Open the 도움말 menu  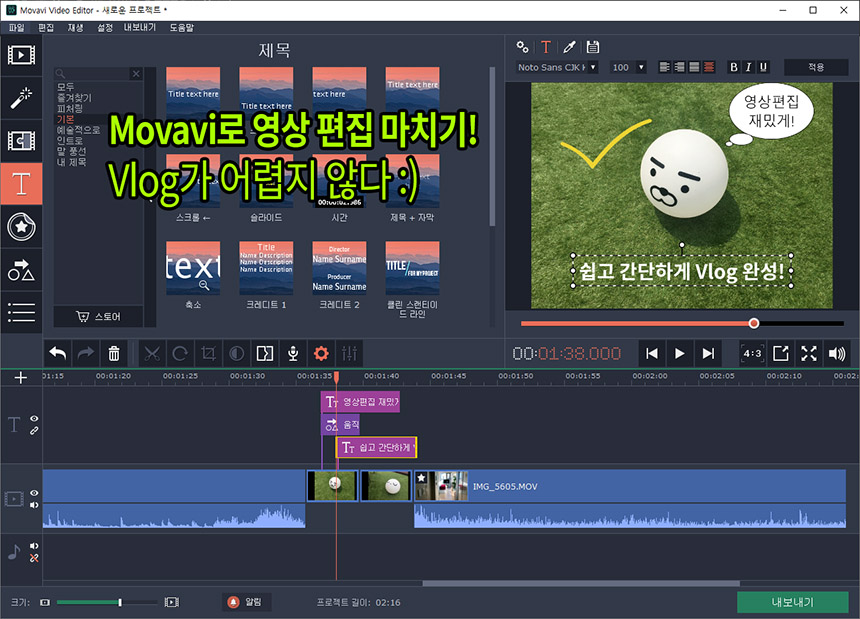(x=182, y=27)
